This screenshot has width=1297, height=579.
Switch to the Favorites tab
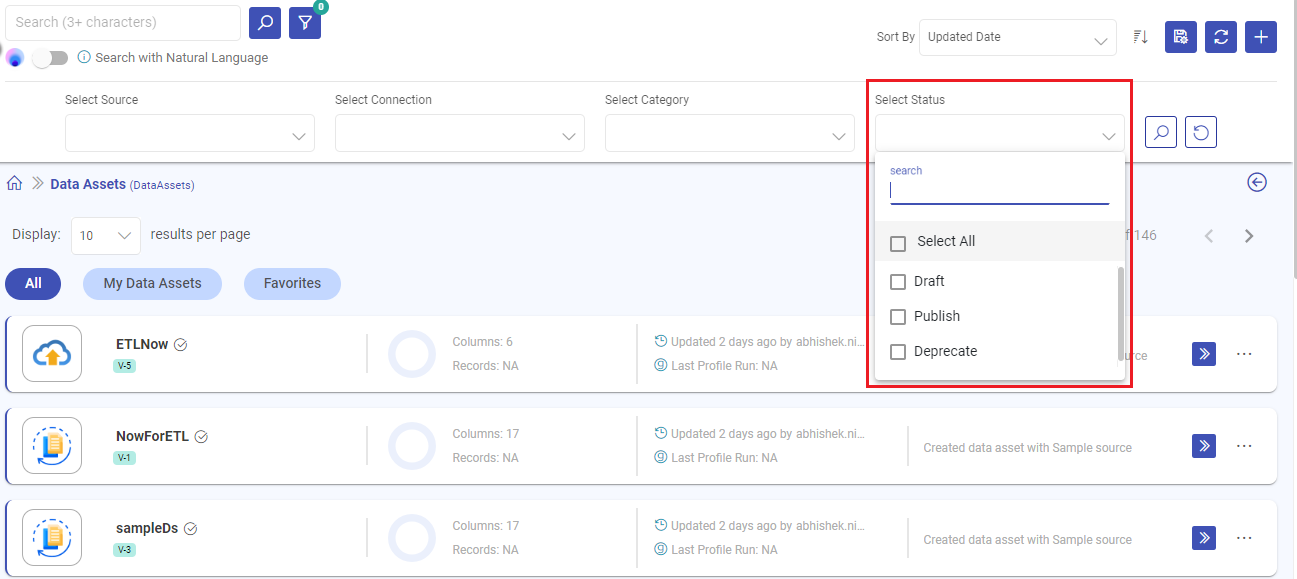pyautogui.click(x=292, y=283)
